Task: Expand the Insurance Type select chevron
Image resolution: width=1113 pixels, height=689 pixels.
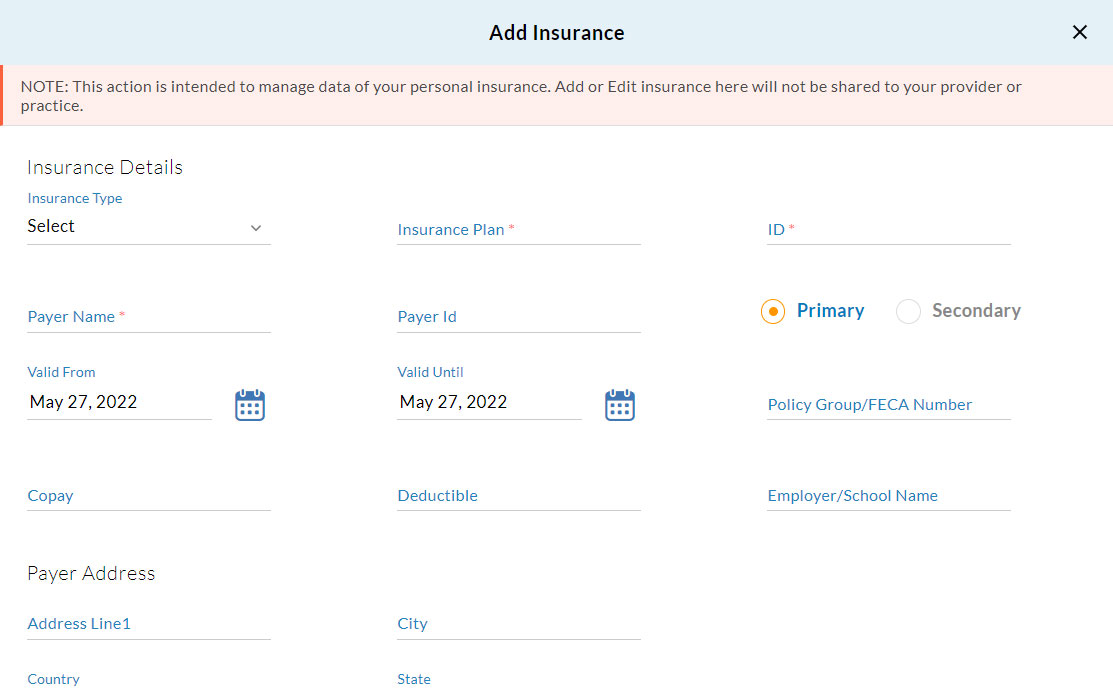Action: pyautogui.click(x=257, y=228)
